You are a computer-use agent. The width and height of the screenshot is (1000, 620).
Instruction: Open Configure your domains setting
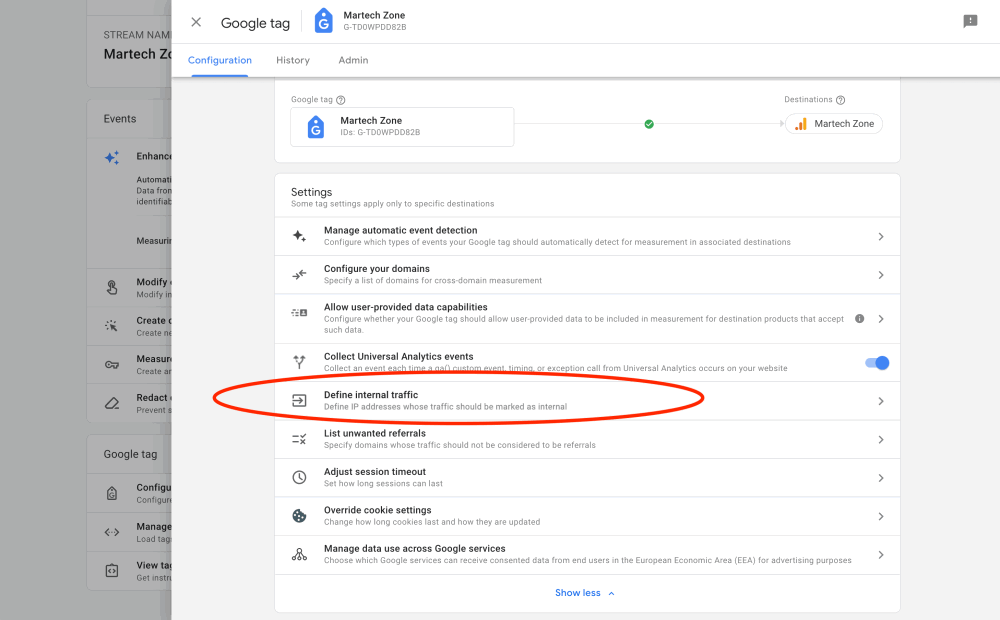click(x=587, y=274)
